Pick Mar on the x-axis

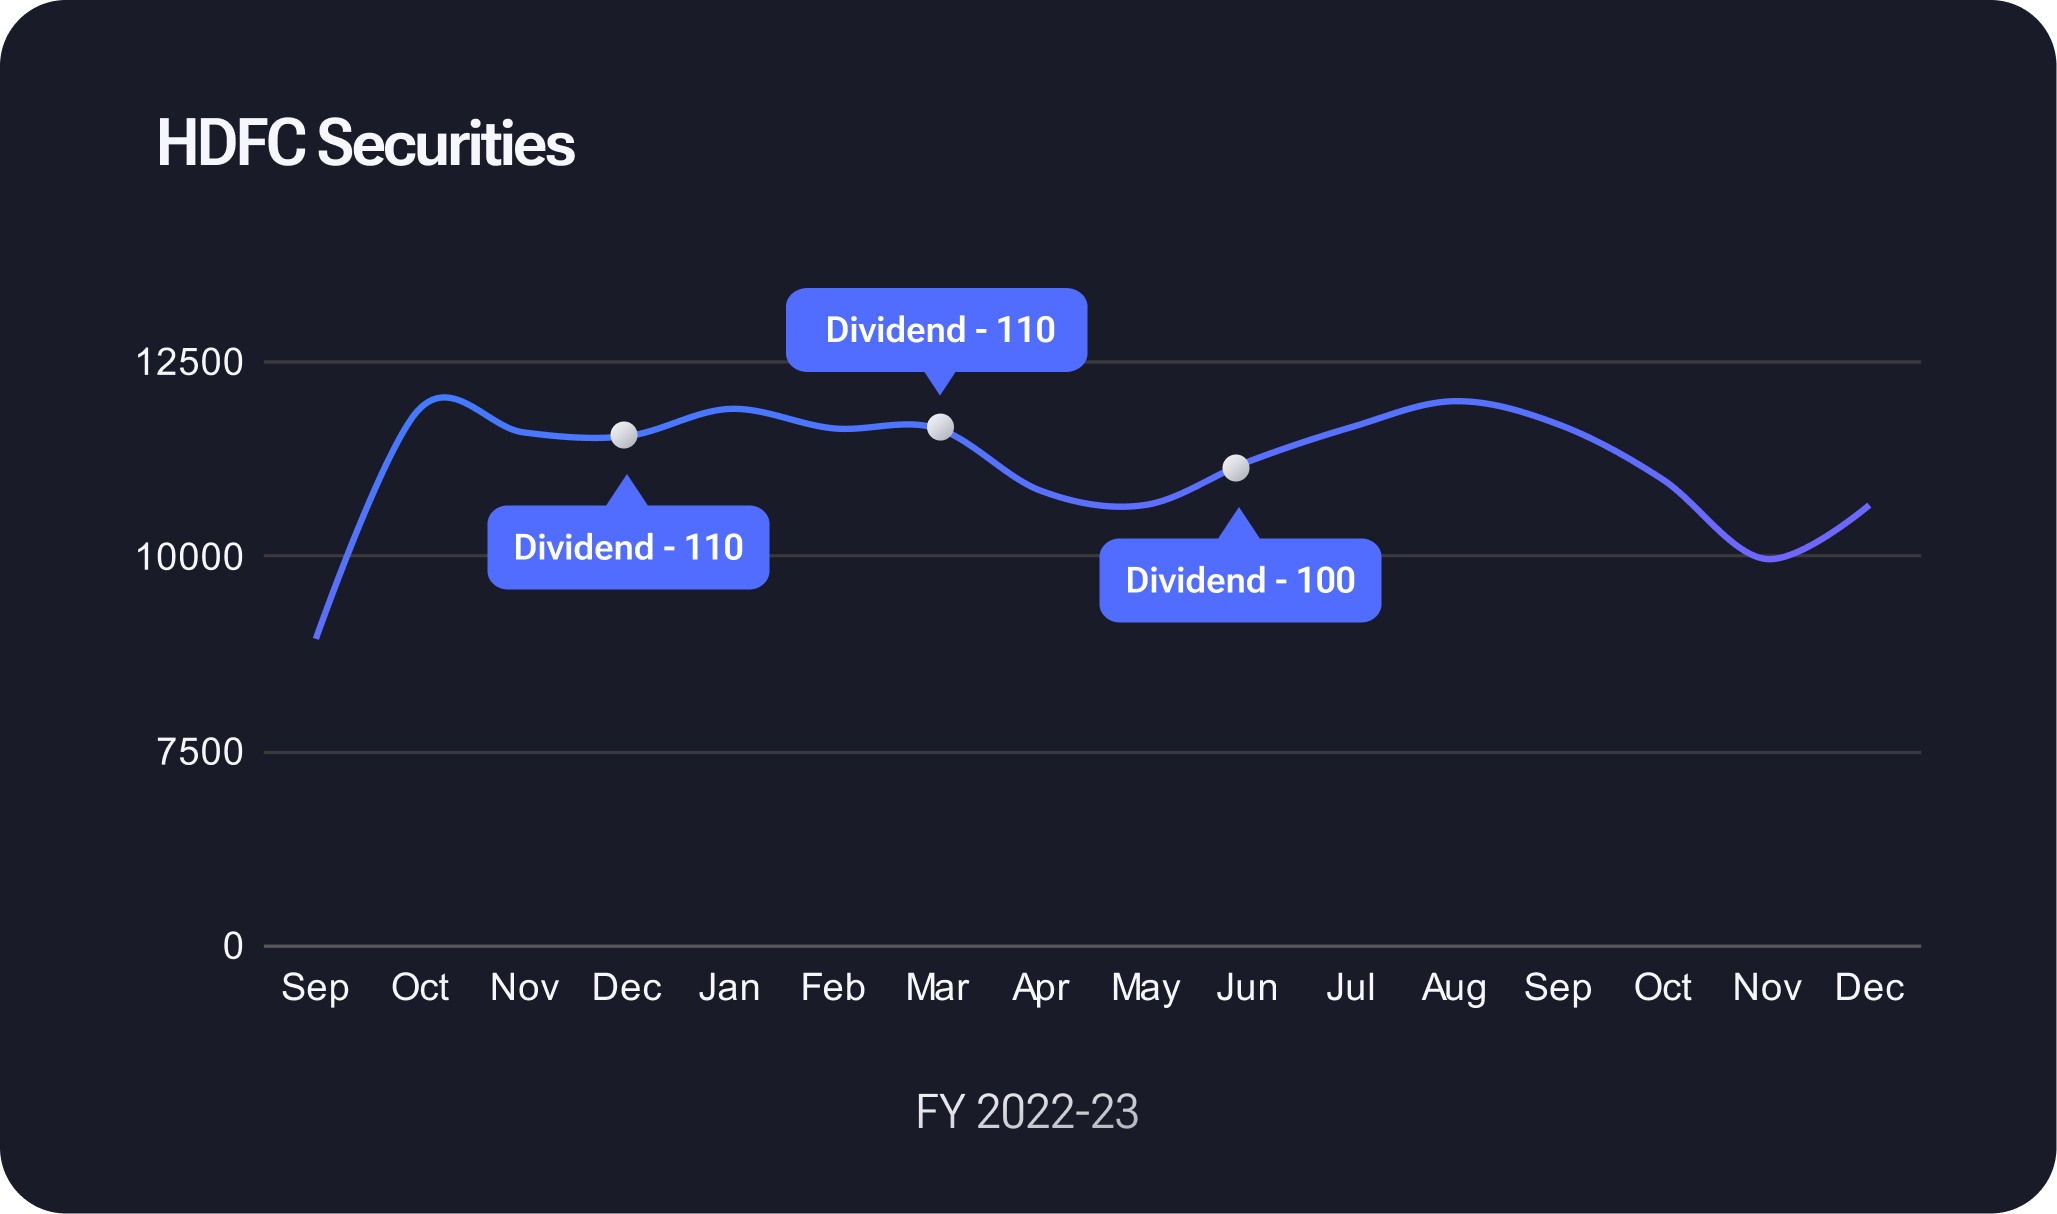(937, 988)
